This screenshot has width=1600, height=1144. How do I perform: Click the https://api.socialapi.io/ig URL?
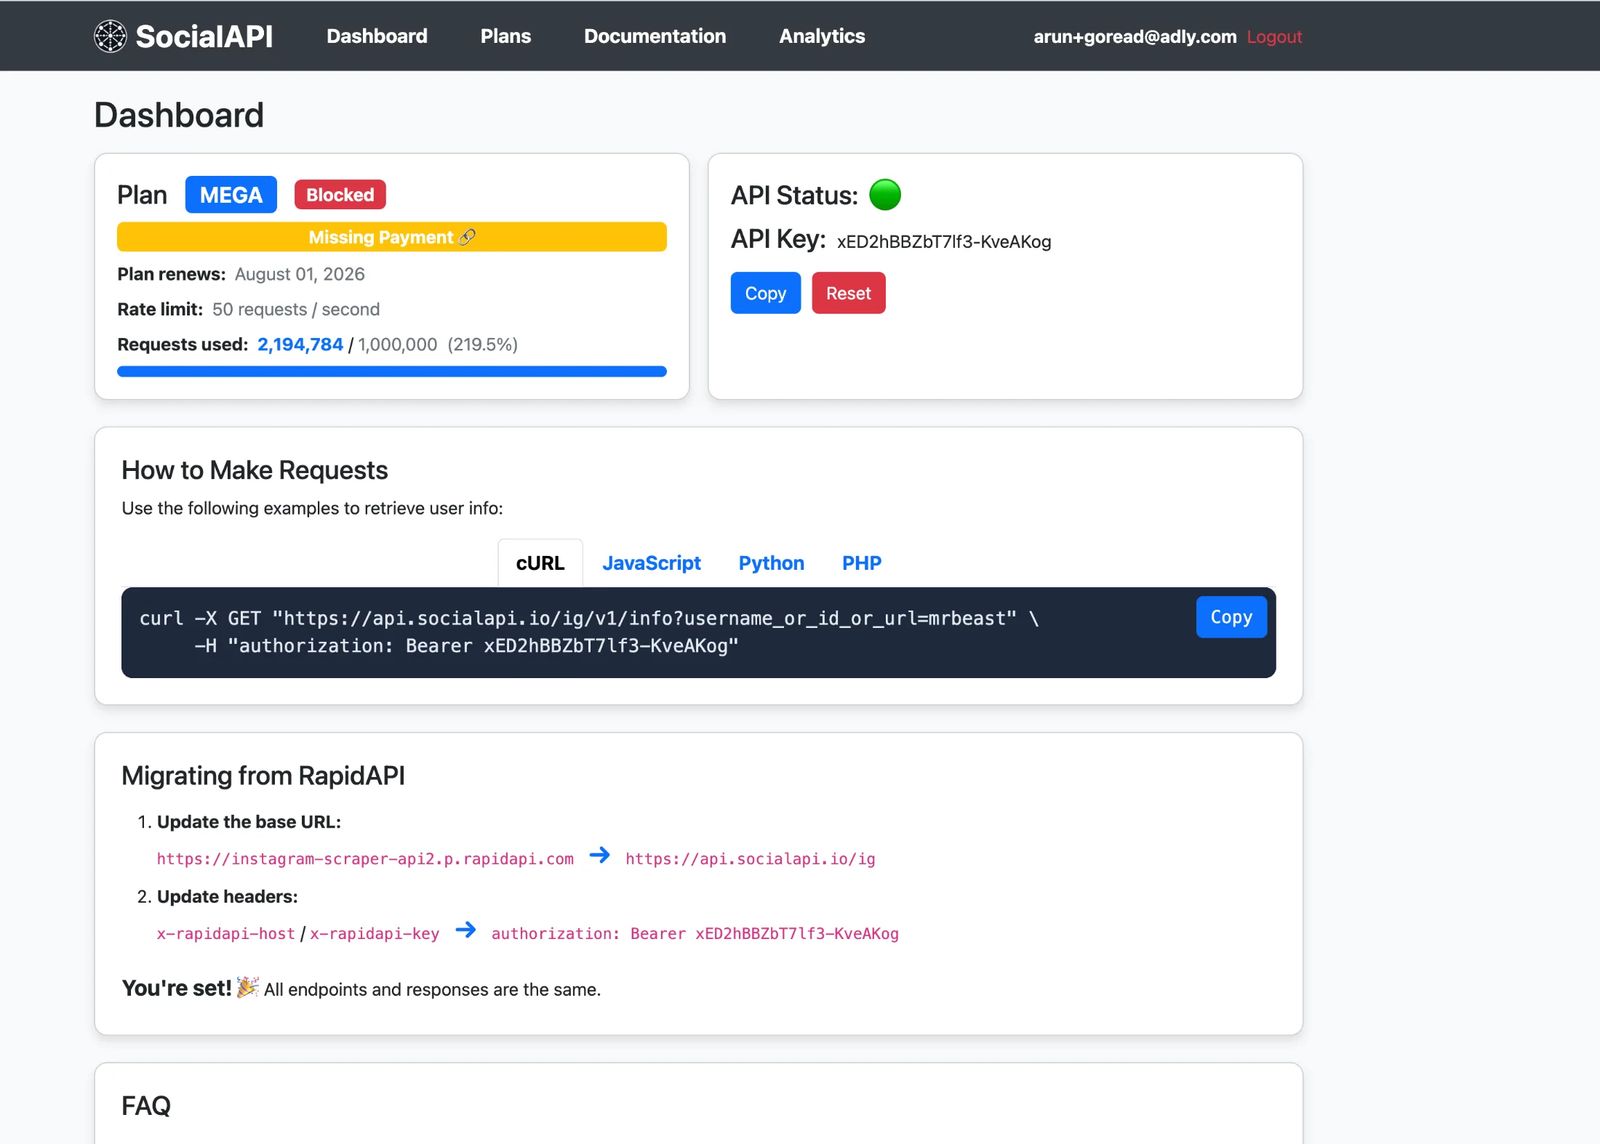coord(750,859)
